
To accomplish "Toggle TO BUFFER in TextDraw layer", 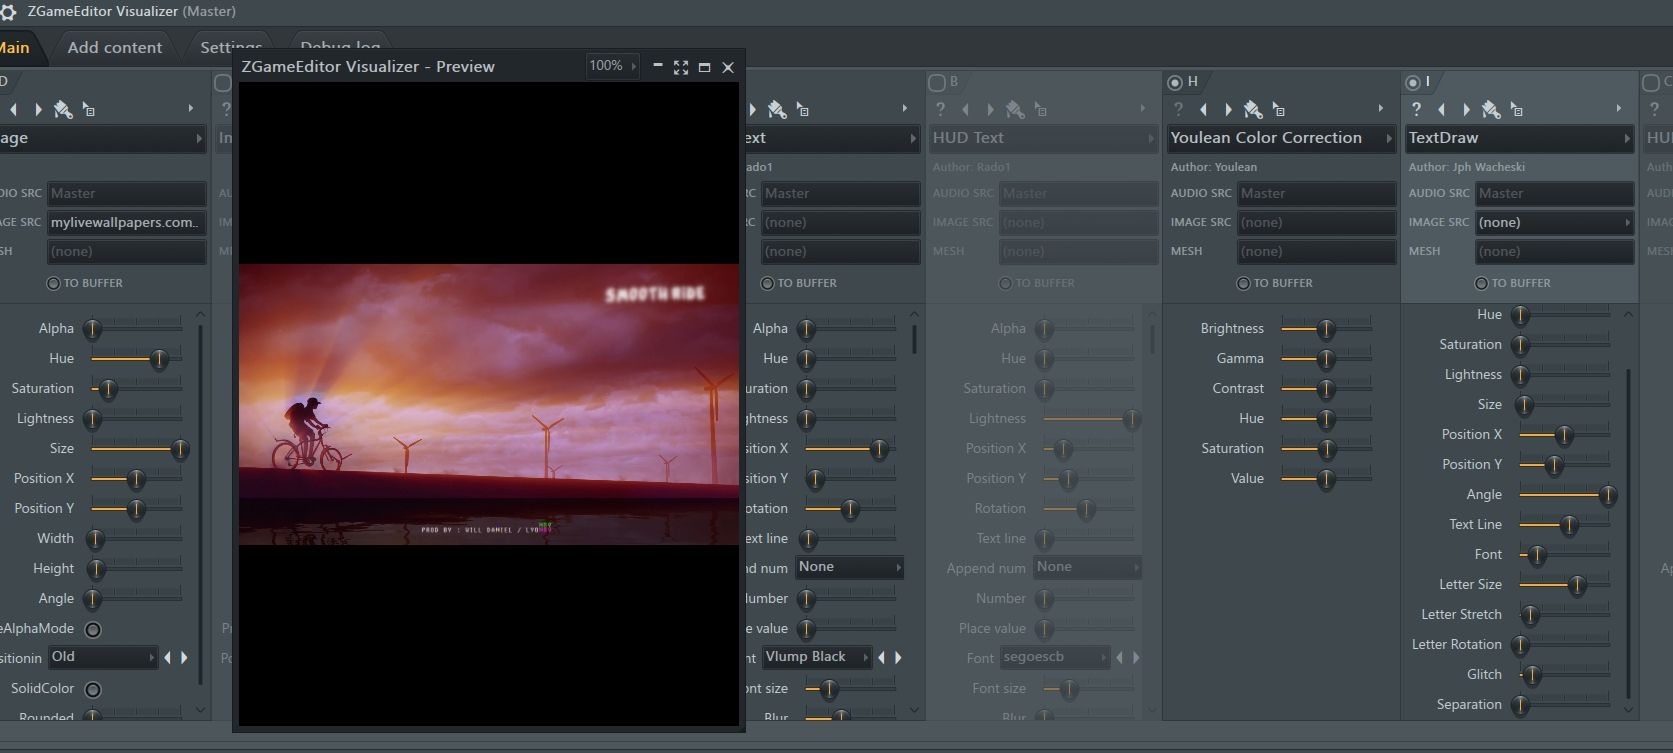I will click(1481, 283).
